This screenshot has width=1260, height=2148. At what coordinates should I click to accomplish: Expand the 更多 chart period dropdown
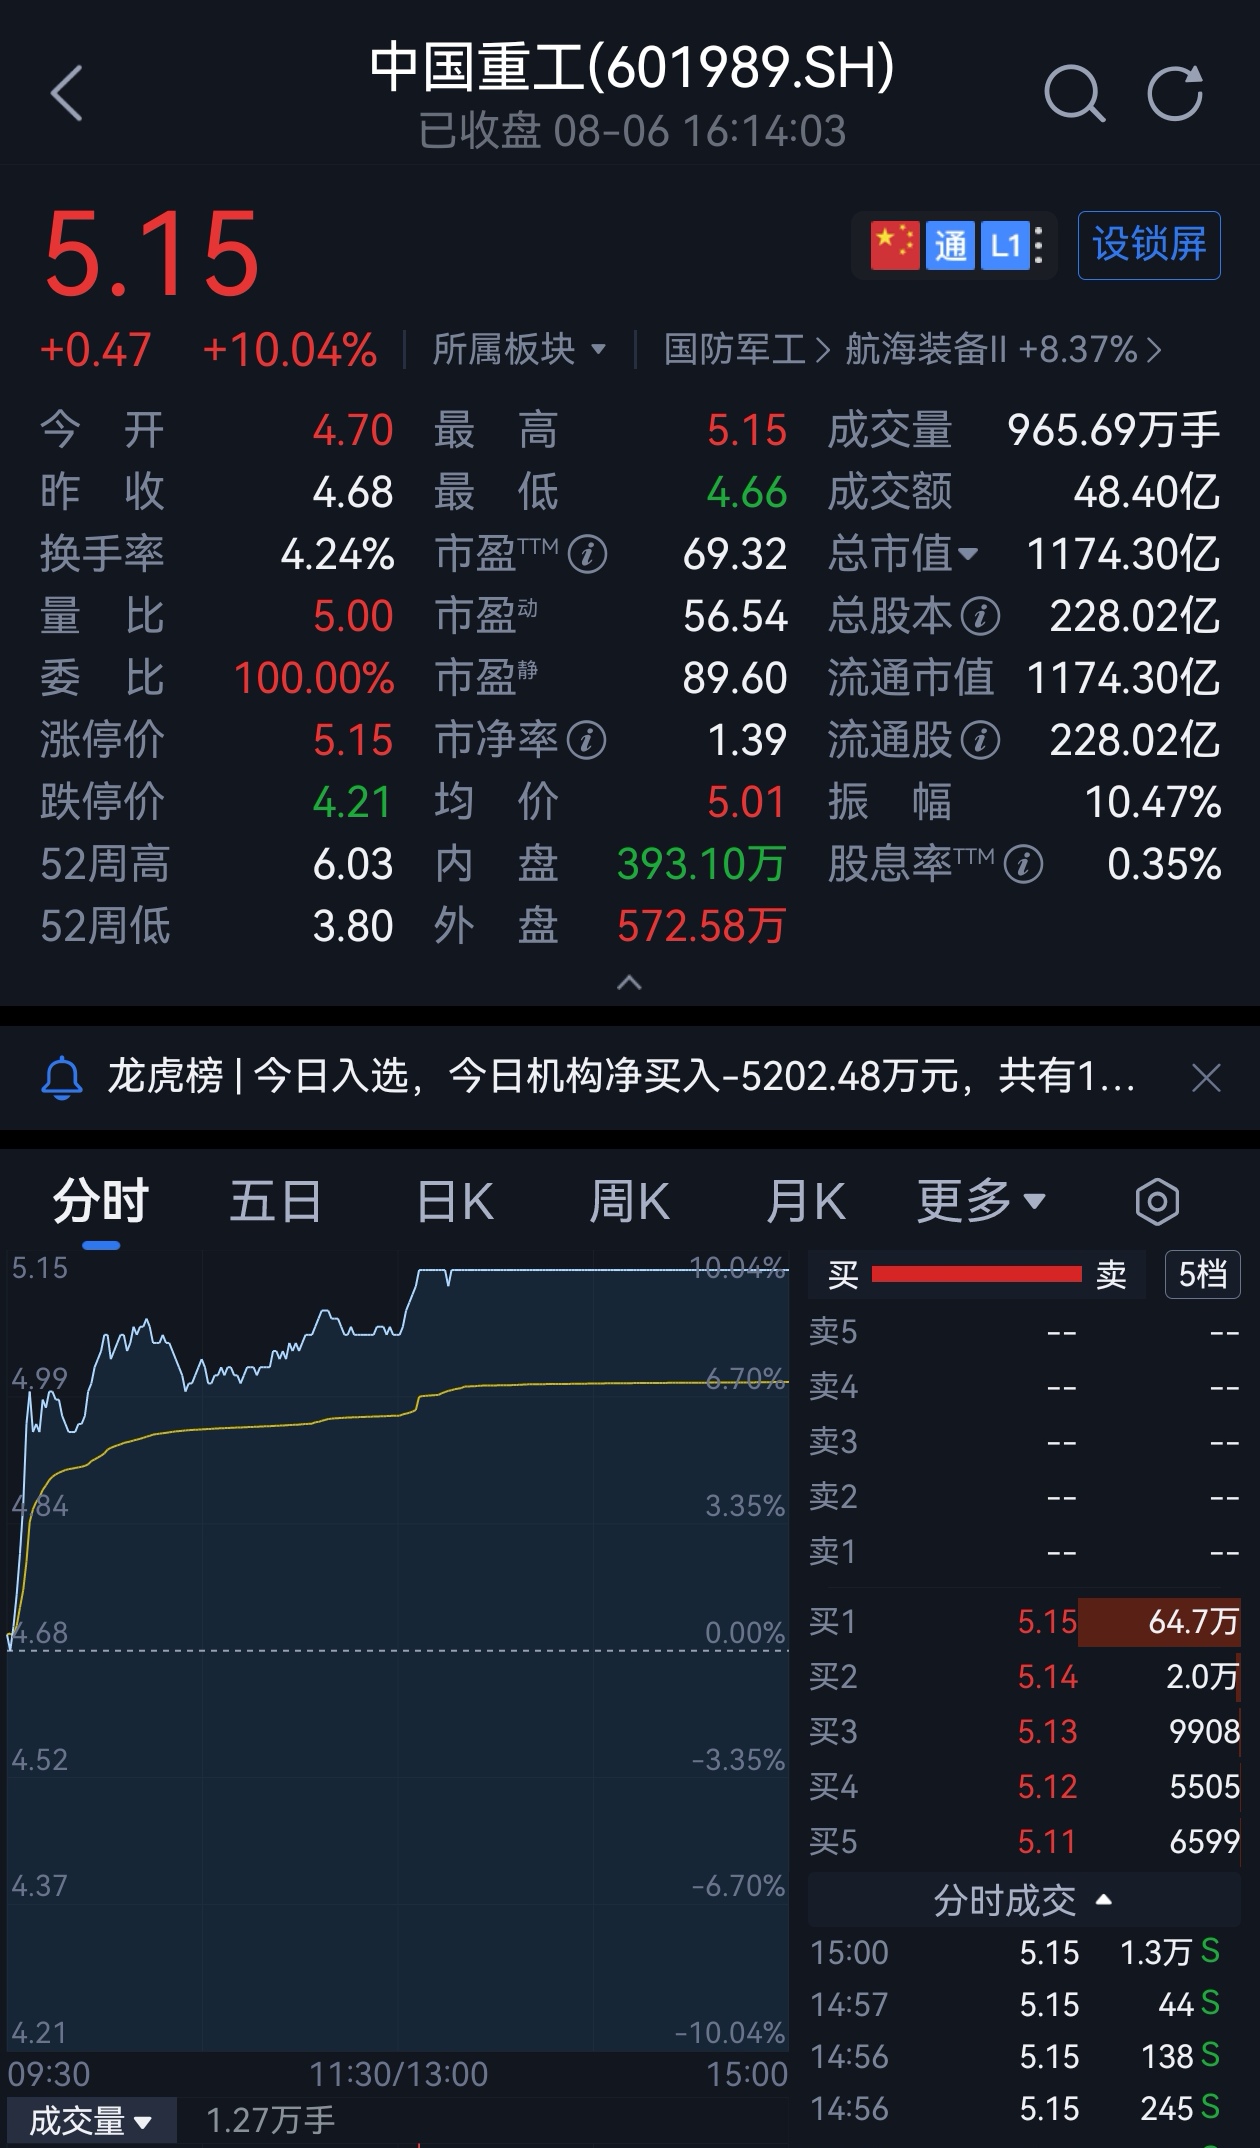[x=981, y=1201]
